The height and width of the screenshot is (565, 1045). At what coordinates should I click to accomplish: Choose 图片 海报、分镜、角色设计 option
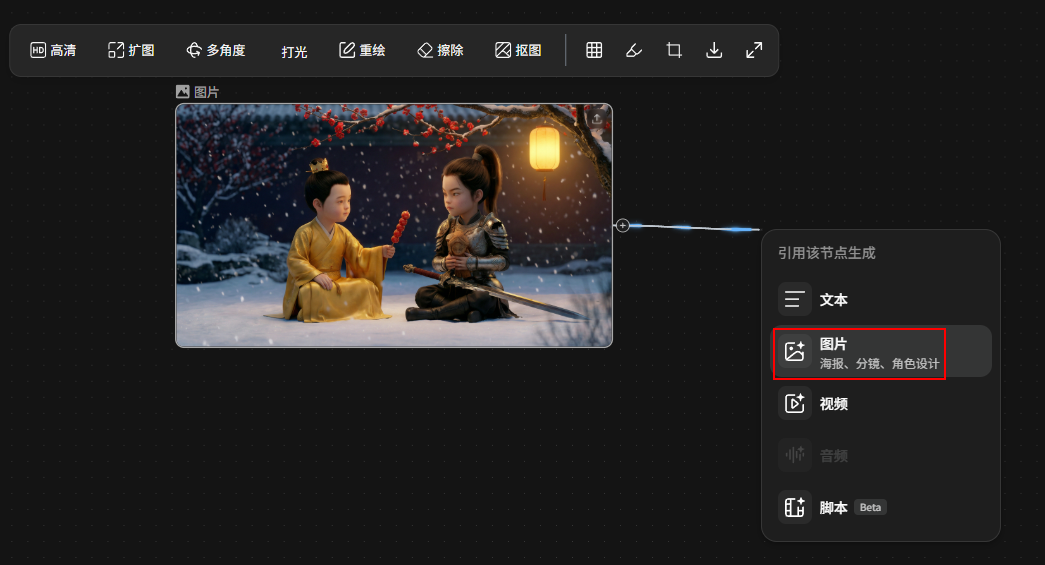[x=881, y=352]
